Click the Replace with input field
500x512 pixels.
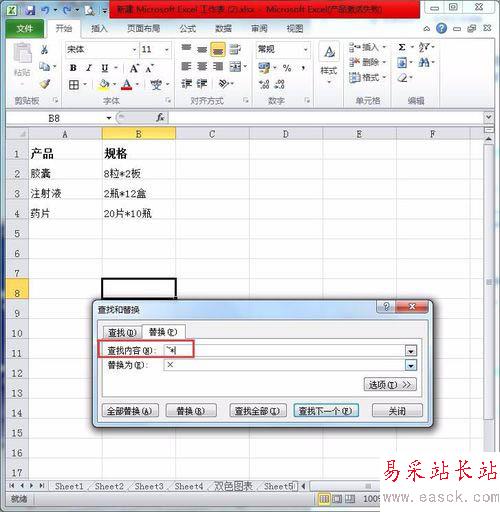click(284, 365)
